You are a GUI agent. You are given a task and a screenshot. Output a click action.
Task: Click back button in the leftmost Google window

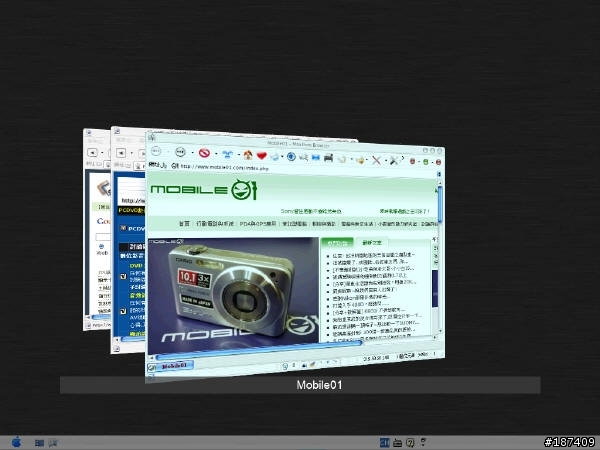click(x=92, y=152)
